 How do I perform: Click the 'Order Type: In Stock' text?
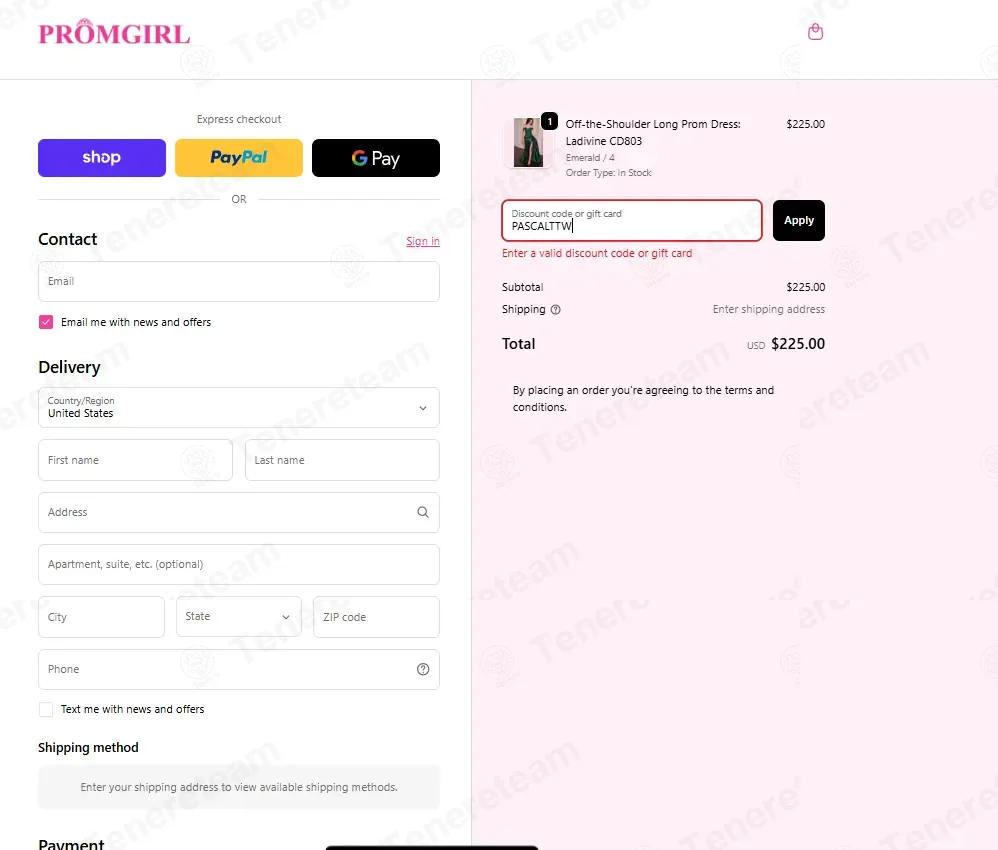(608, 173)
